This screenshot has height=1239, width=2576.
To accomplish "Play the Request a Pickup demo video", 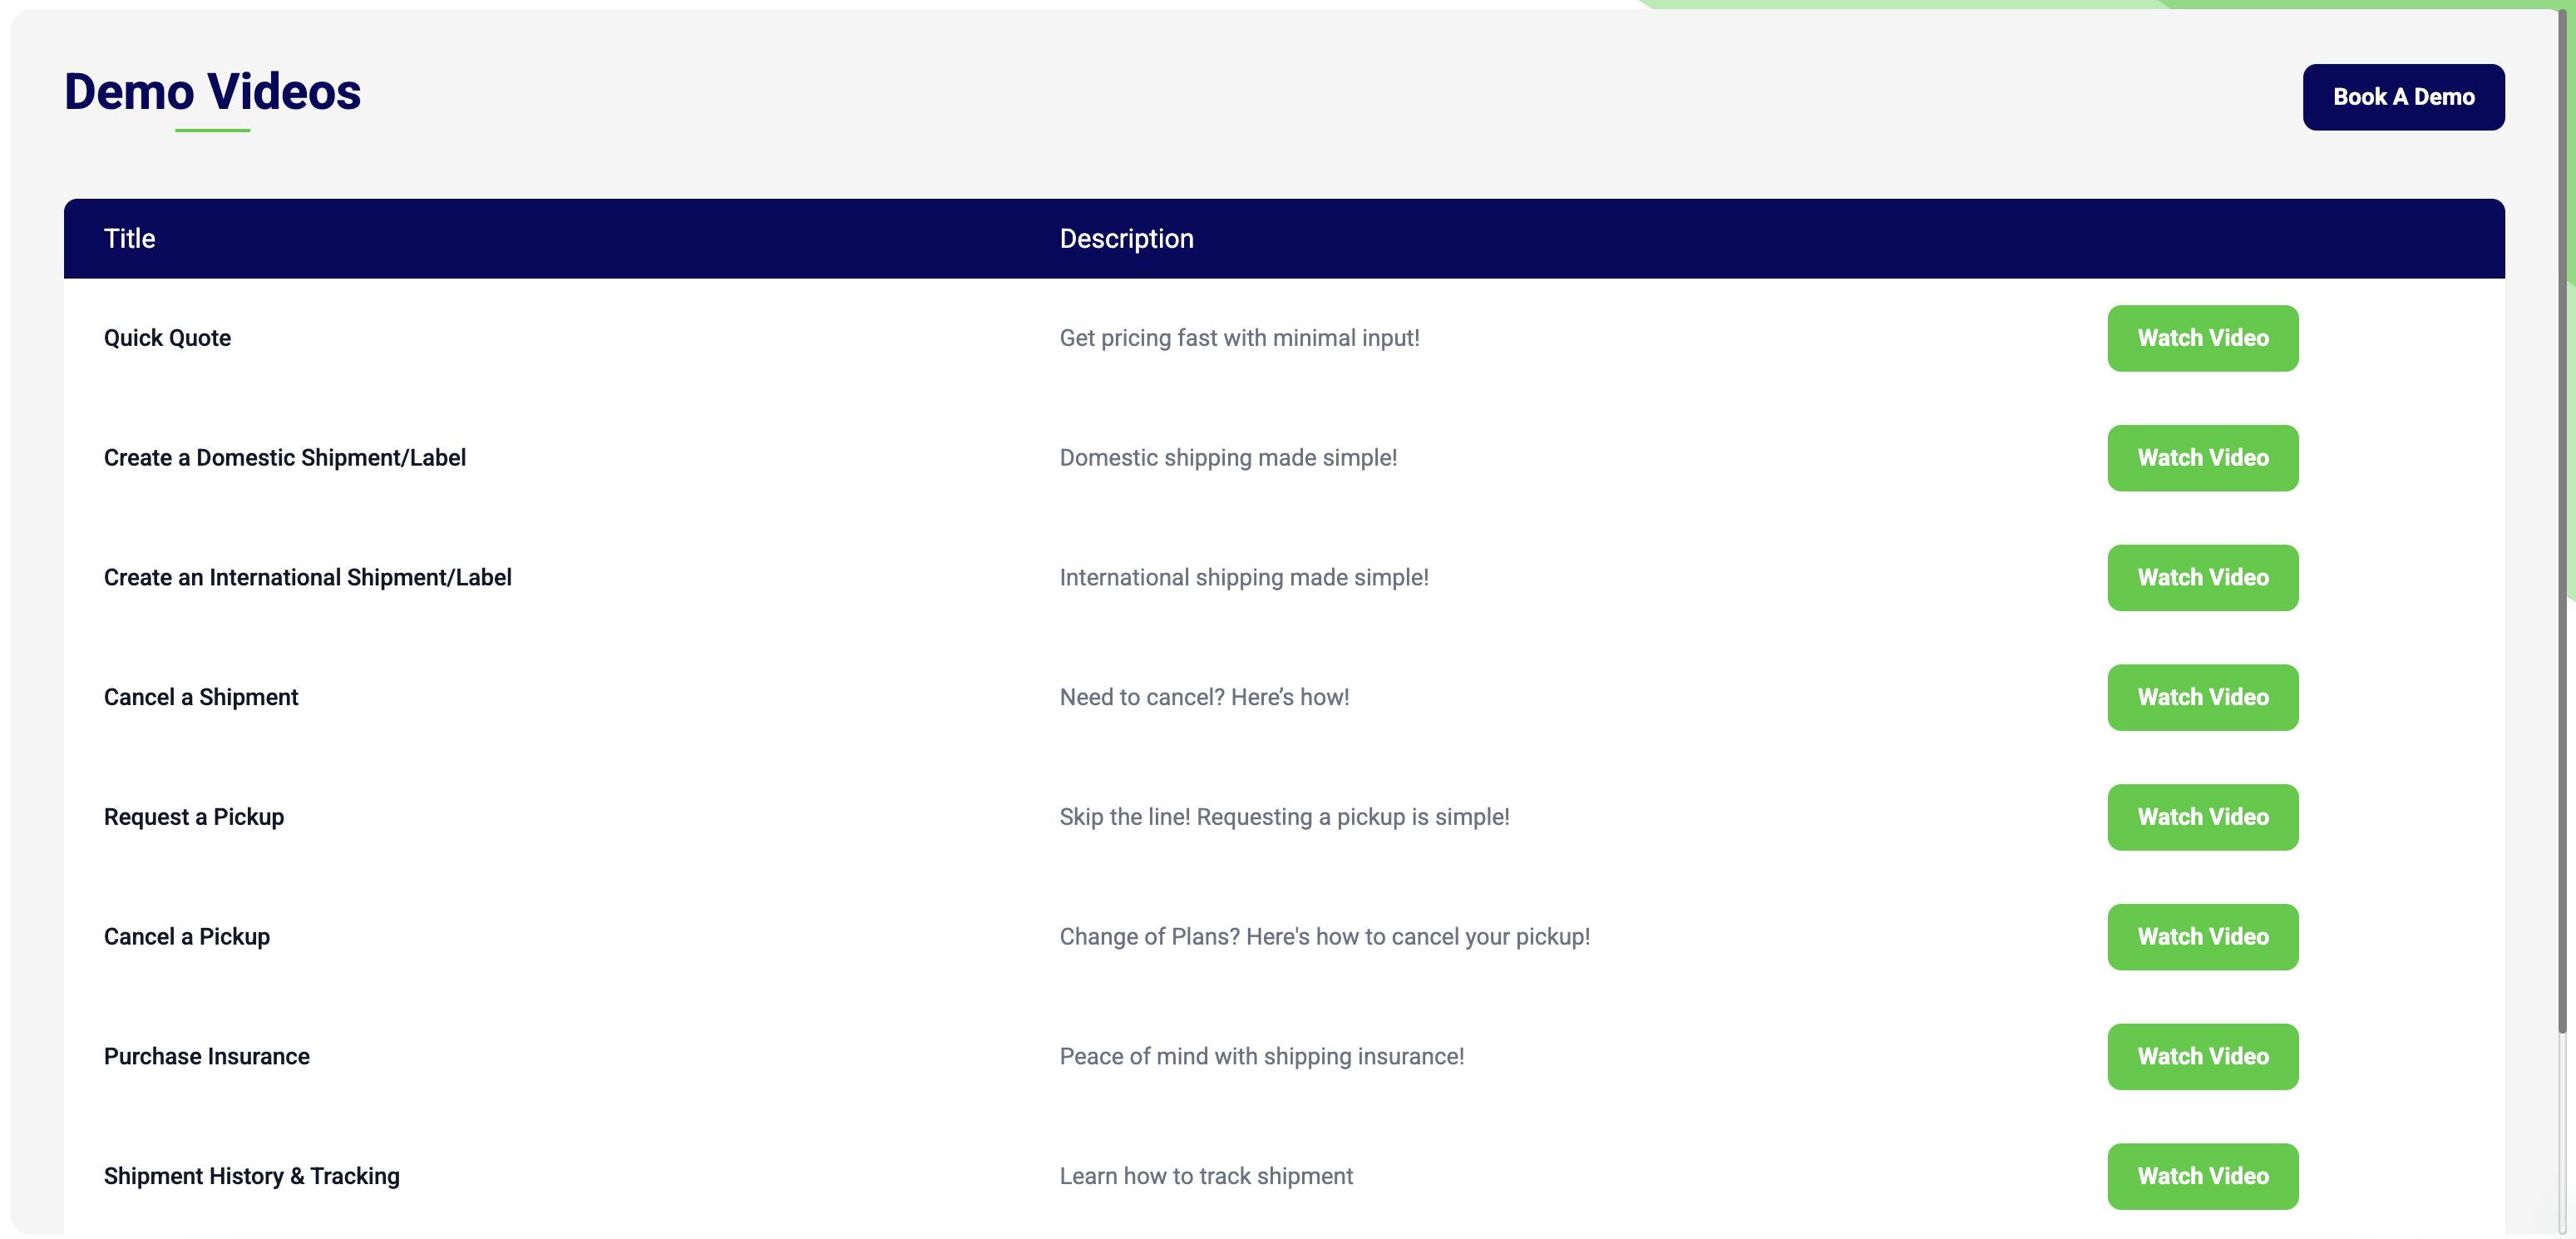I will point(2203,817).
